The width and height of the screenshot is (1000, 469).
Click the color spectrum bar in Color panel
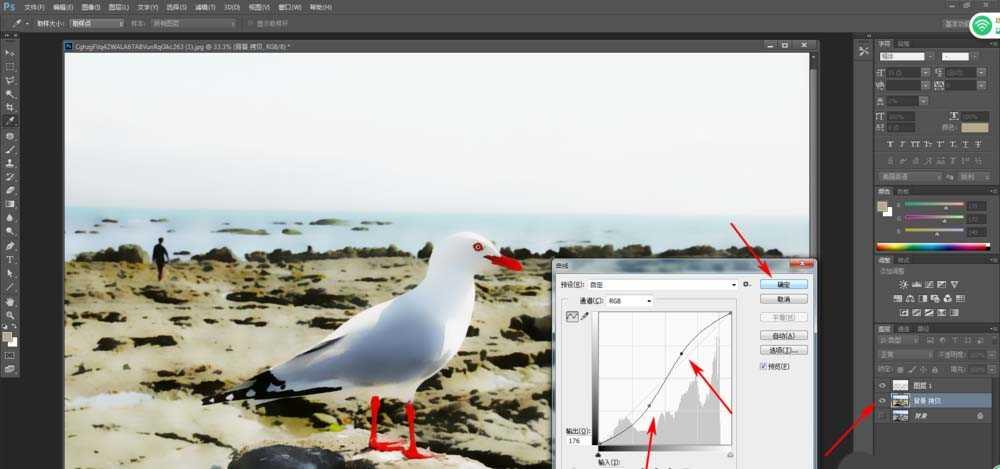pyautogui.click(x=933, y=247)
